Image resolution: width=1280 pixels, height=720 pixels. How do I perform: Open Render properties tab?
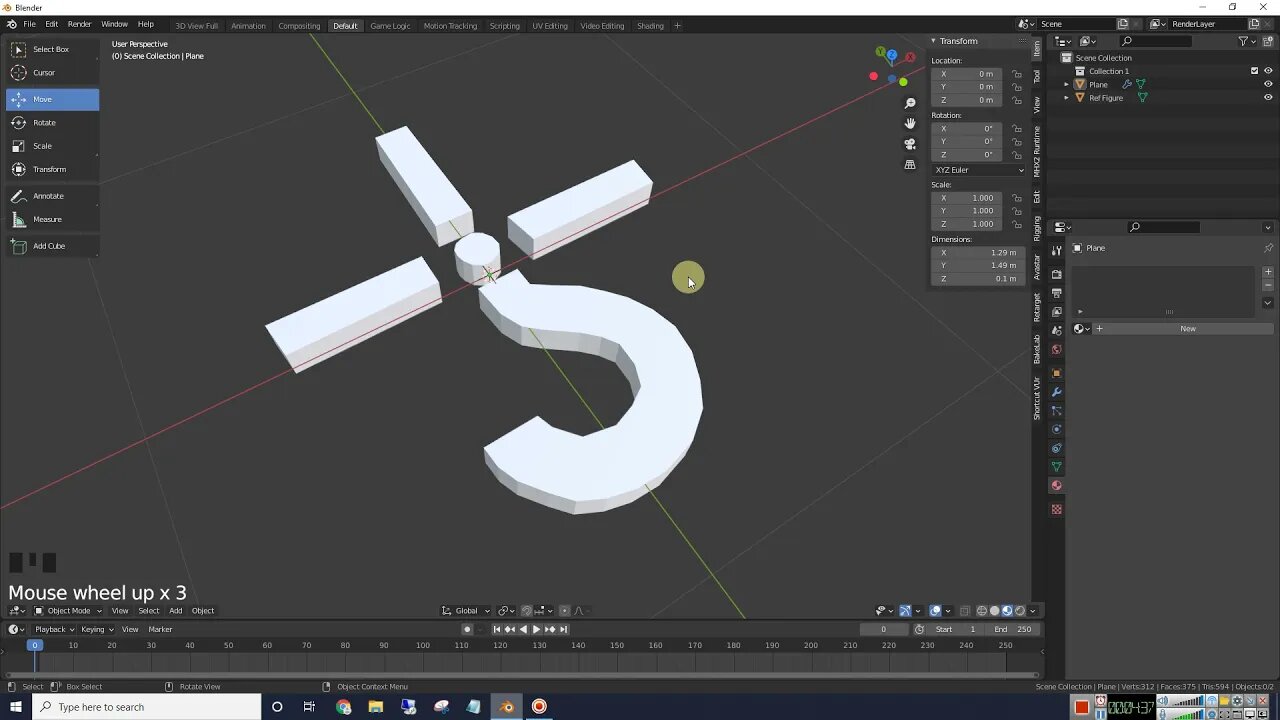pos(1056,274)
